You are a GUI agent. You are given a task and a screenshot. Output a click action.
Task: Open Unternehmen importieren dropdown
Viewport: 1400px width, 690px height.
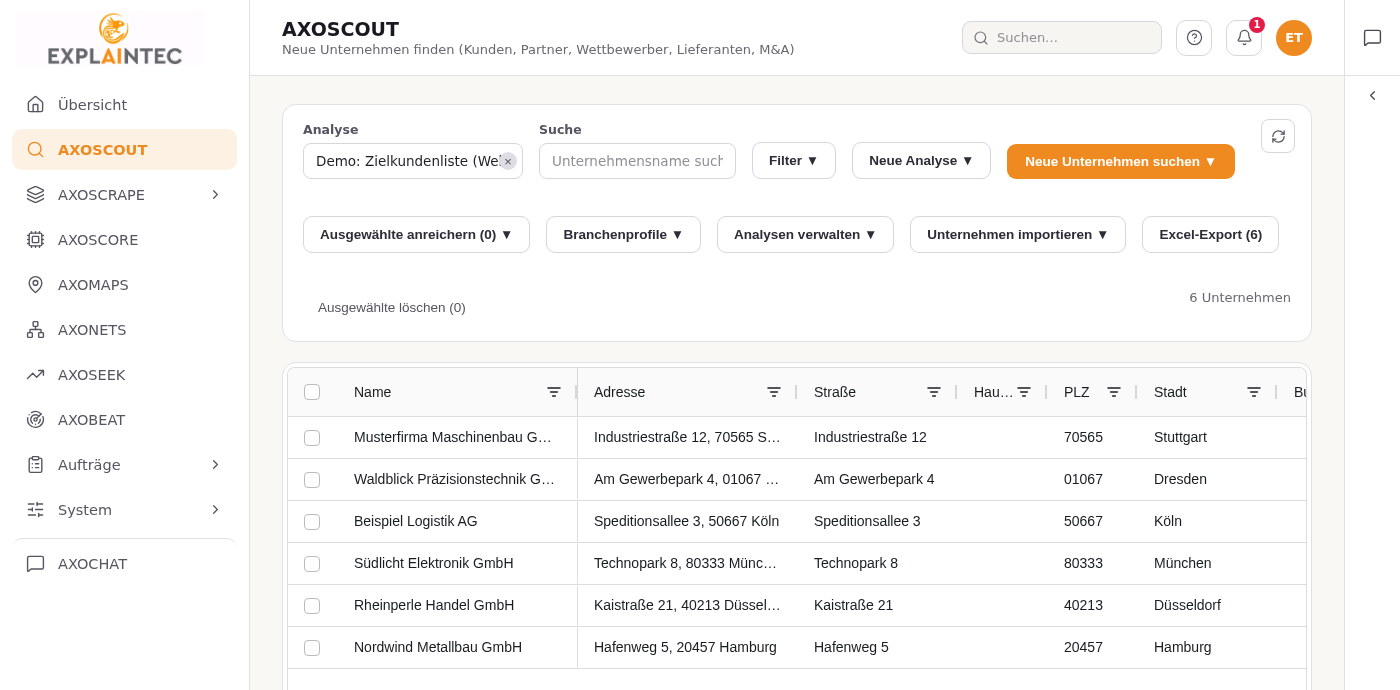(1018, 234)
